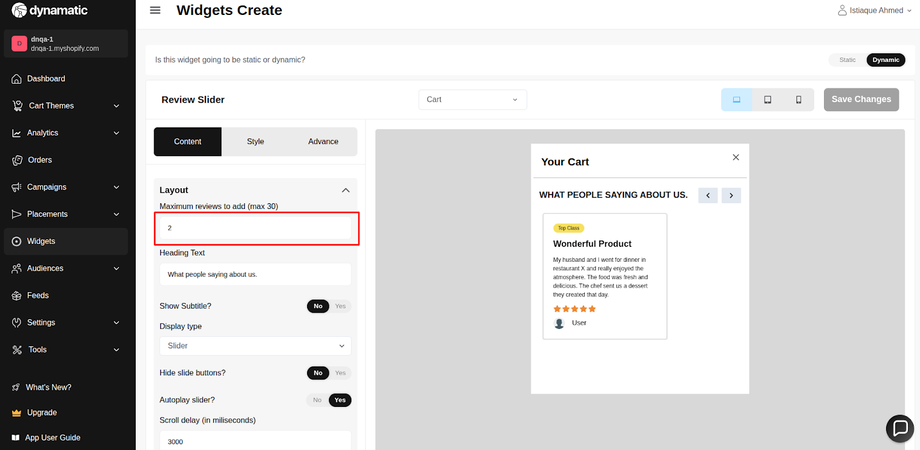This screenshot has width=920, height=450.
Task: Open the chat support bubble
Action: coord(900,428)
